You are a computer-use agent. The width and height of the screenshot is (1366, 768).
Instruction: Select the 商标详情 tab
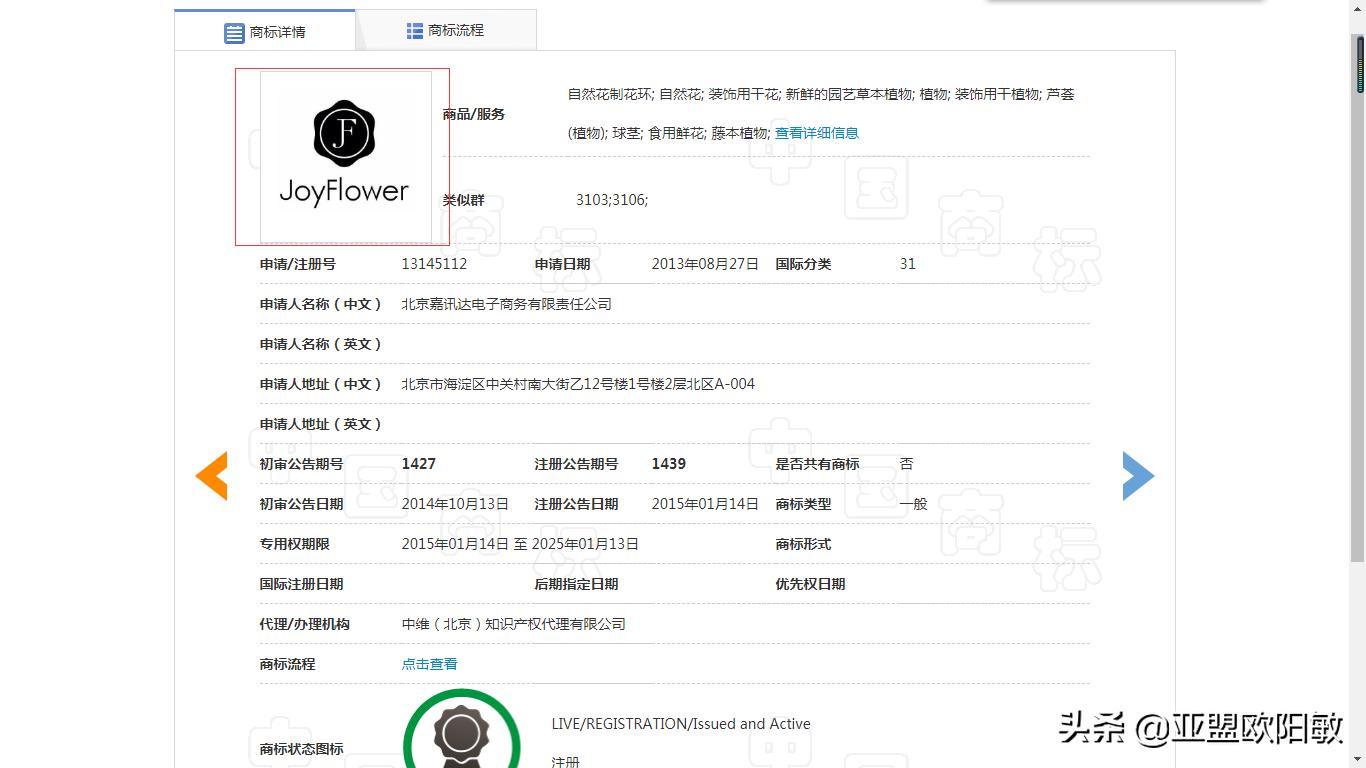click(x=278, y=31)
